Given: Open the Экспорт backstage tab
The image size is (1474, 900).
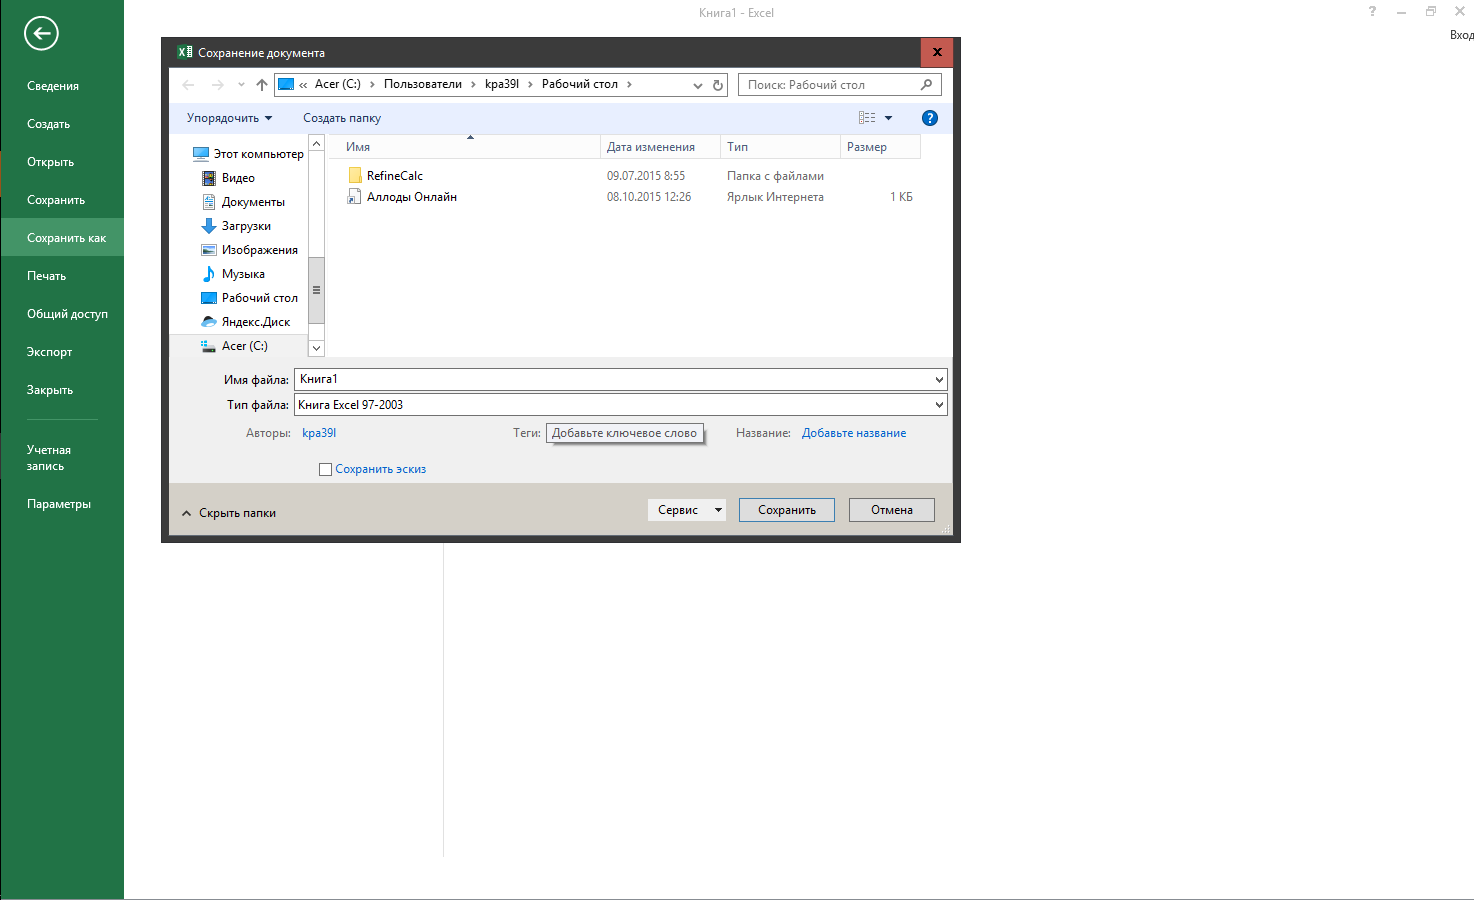Looking at the screenshot, I should [x=62, y=352].
